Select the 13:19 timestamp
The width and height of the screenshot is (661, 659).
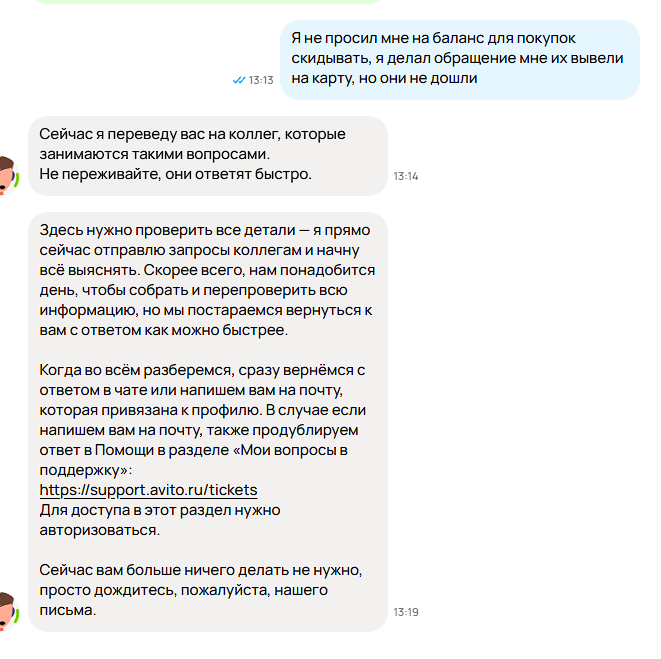point(406,612)
